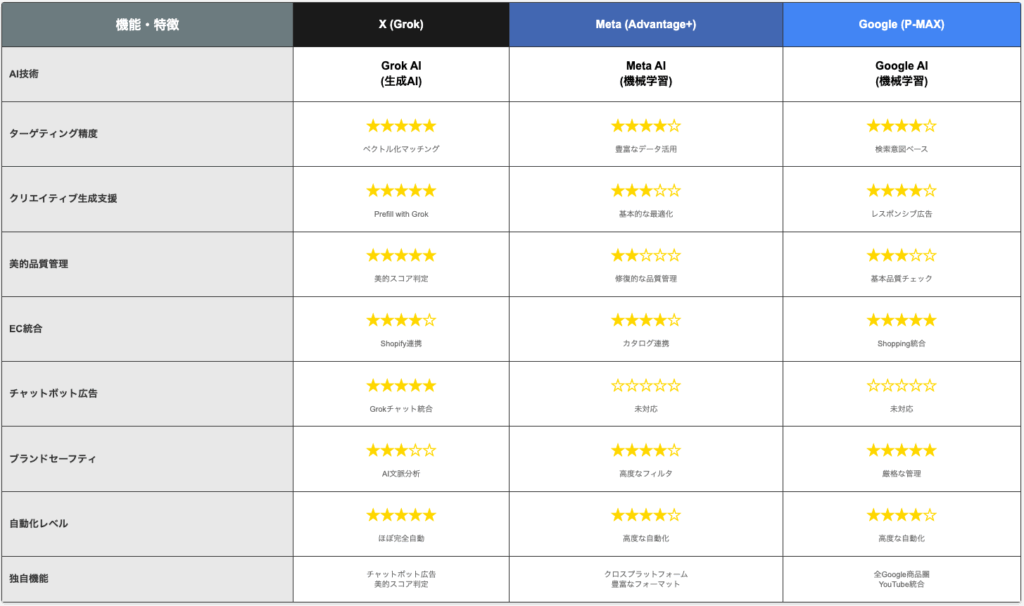Click X star rating for EC統合
The height and width of the screenshot is (606, 1024).
click(401, 320)
